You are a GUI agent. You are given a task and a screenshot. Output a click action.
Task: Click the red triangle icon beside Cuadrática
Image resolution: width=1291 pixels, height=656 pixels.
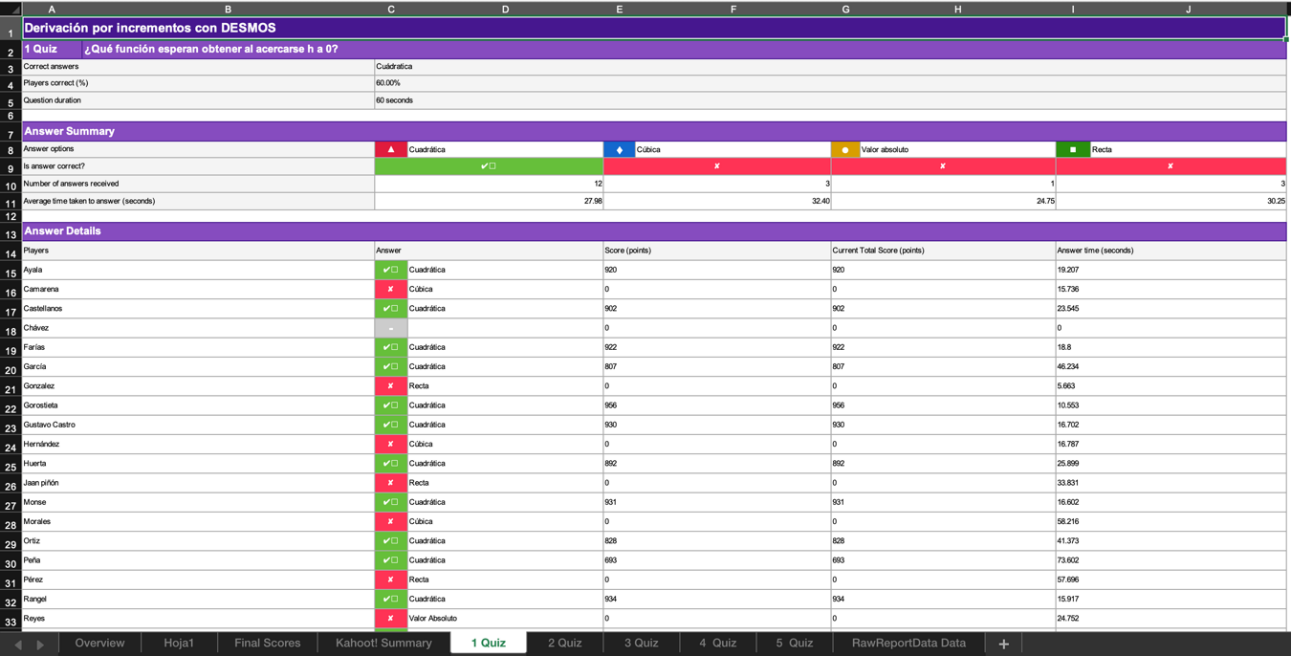[390, 150]
